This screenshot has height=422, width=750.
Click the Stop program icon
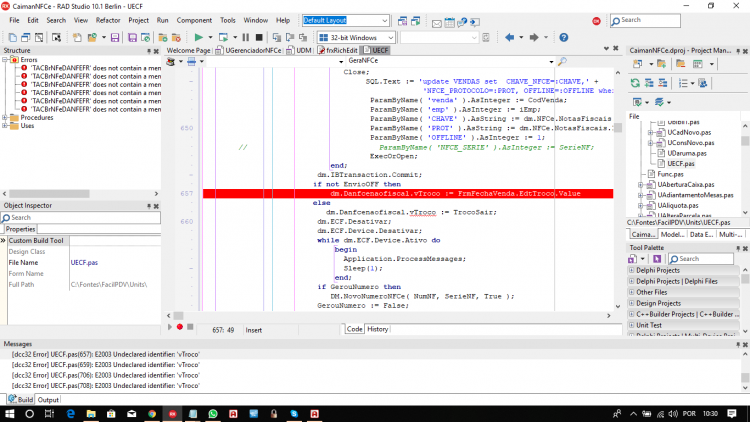[259, 37]
